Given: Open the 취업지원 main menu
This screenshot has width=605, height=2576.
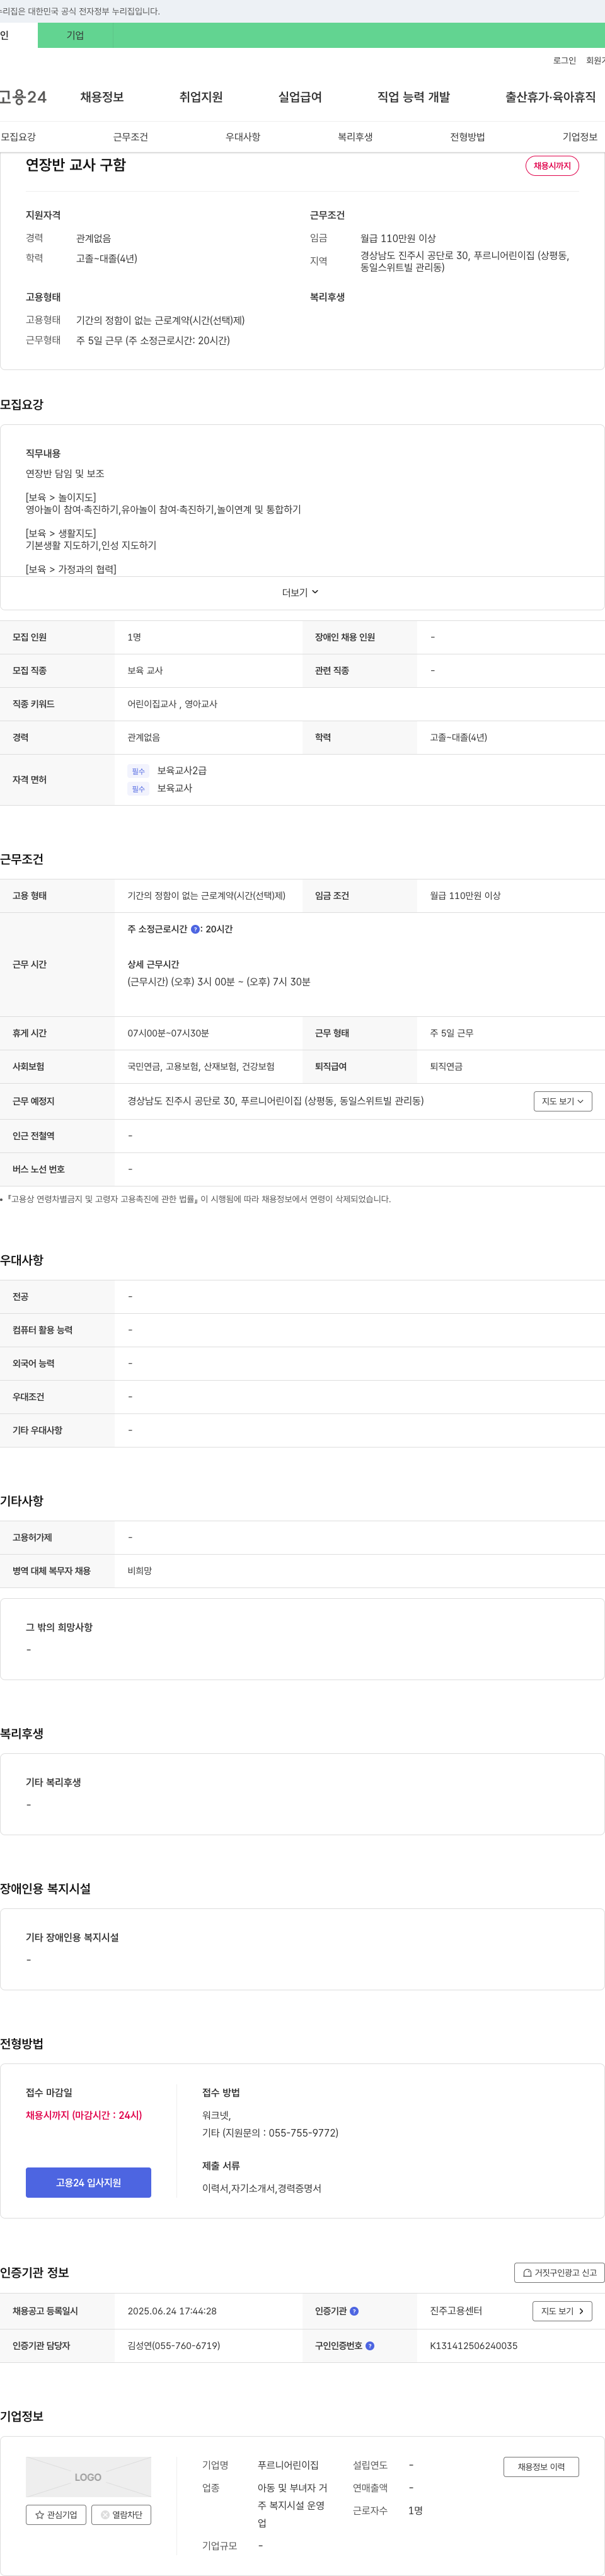Looking at the screenshot, I should (201, 97).
